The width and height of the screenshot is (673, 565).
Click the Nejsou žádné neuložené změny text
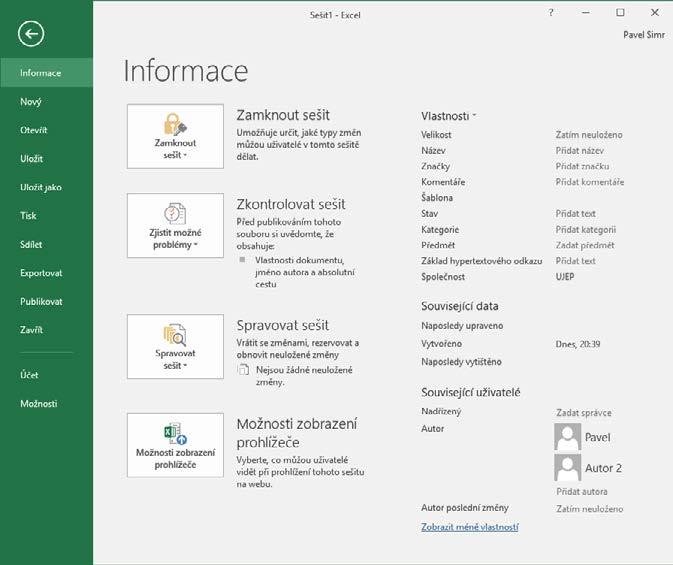tap(304, 376)
